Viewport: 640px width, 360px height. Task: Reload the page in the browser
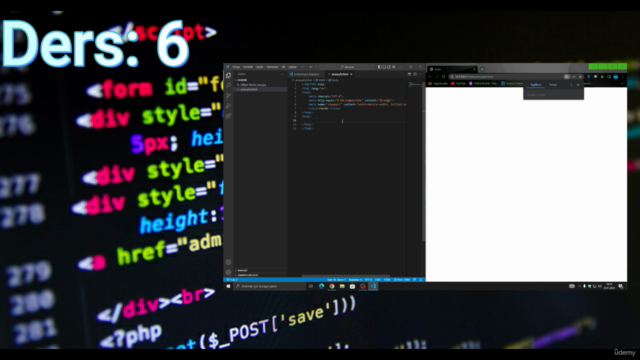[444, 77]
